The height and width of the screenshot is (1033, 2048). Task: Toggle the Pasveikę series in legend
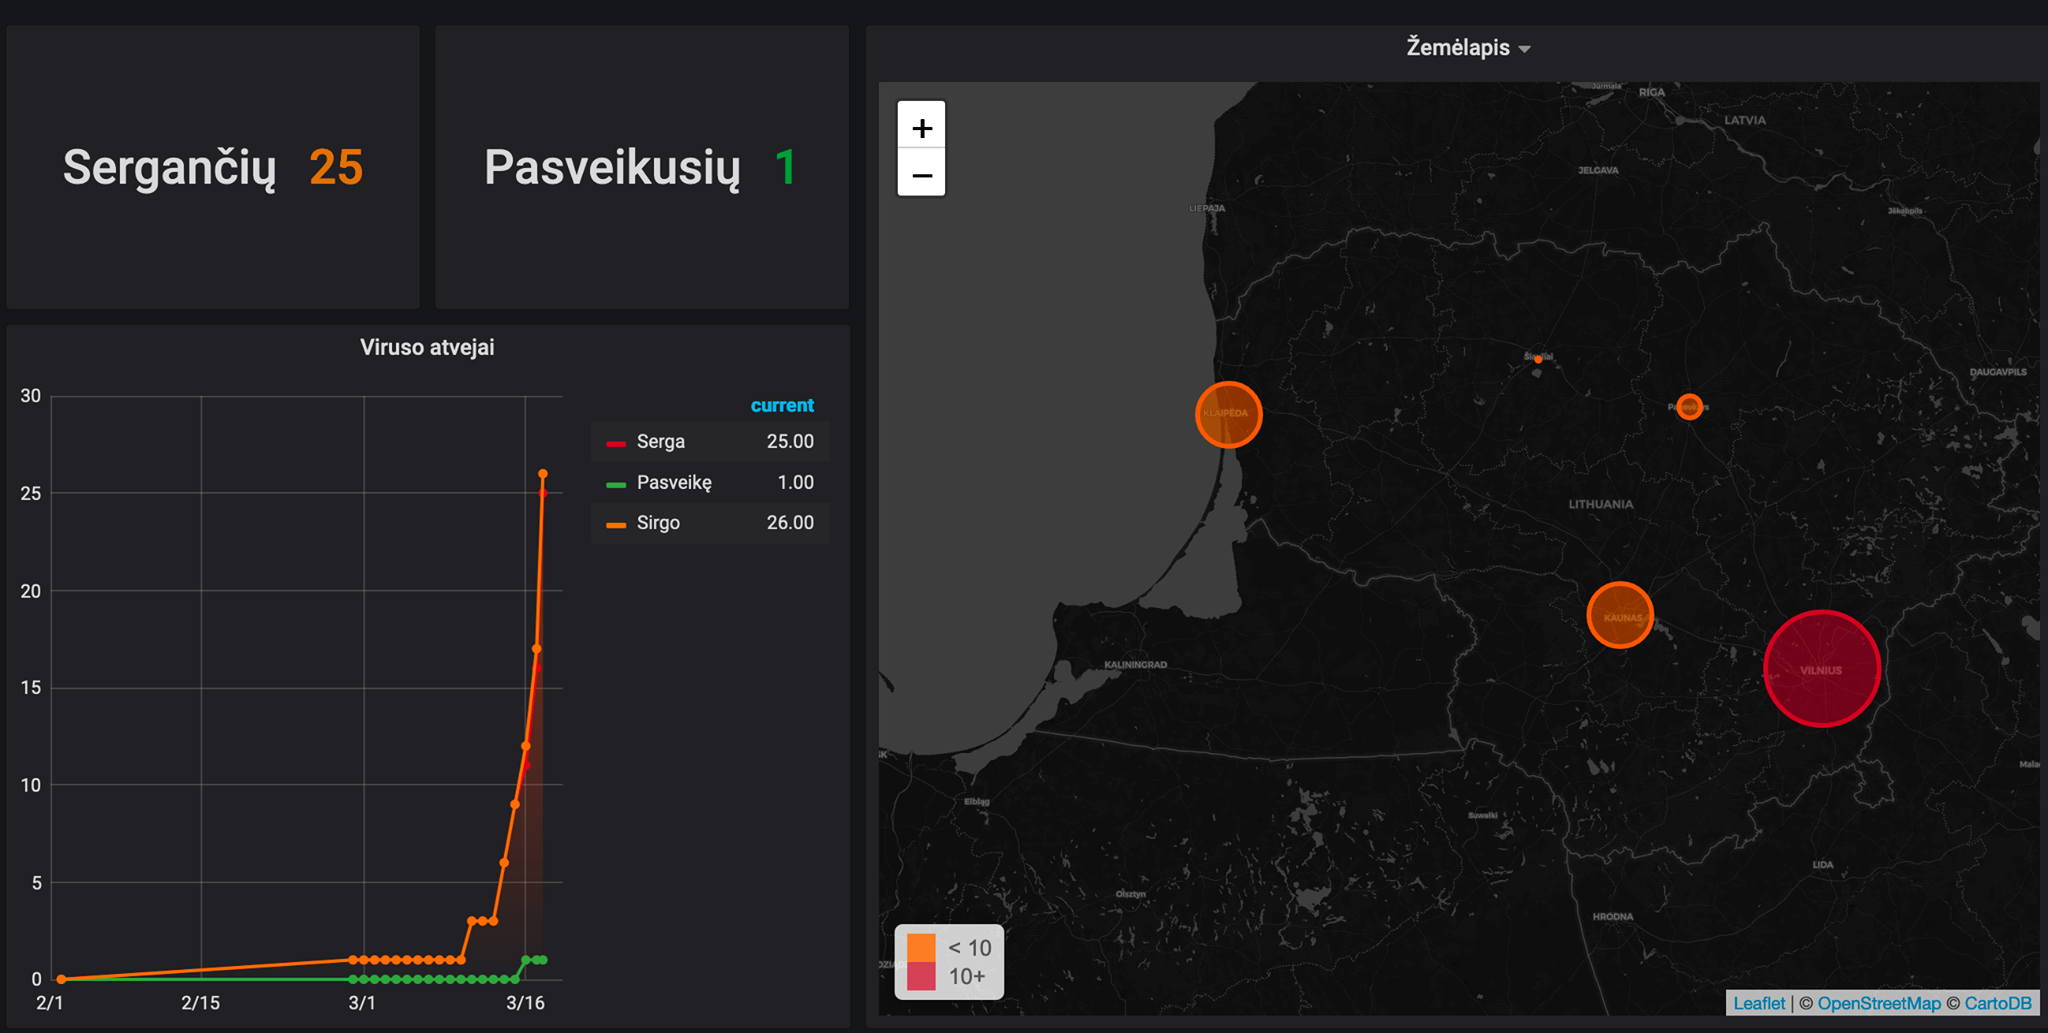[x=674, y=482]
